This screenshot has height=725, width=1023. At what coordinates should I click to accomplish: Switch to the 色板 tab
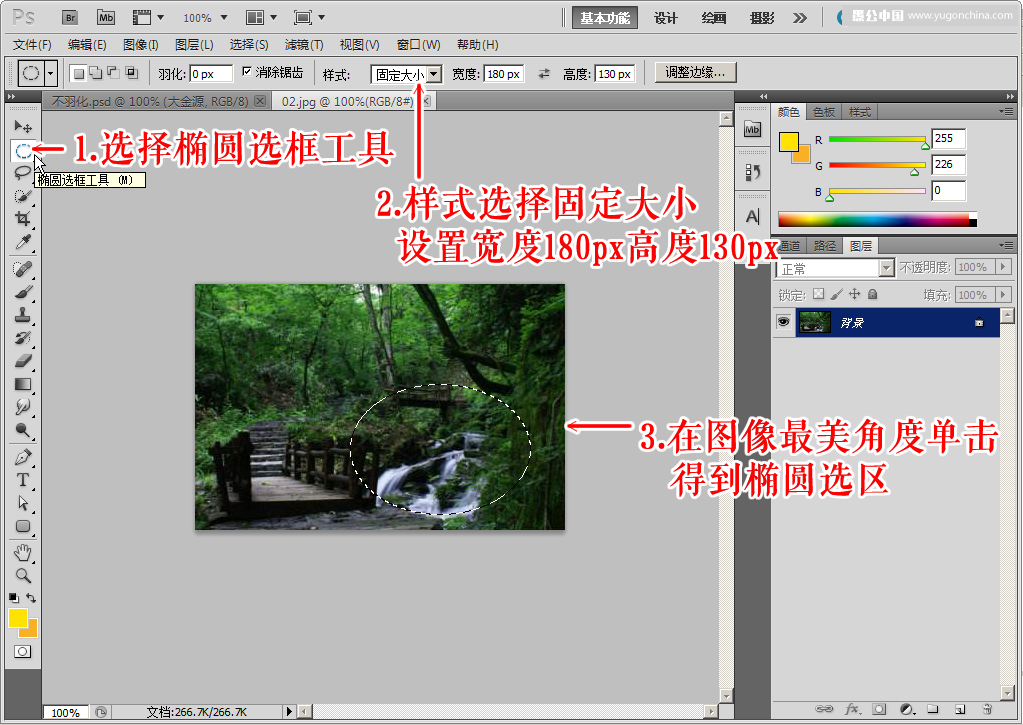823,112
